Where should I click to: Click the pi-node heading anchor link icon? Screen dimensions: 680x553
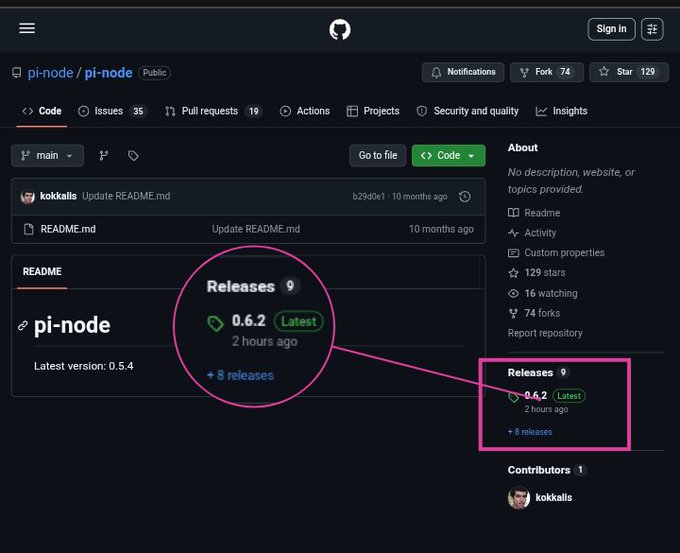23,325
